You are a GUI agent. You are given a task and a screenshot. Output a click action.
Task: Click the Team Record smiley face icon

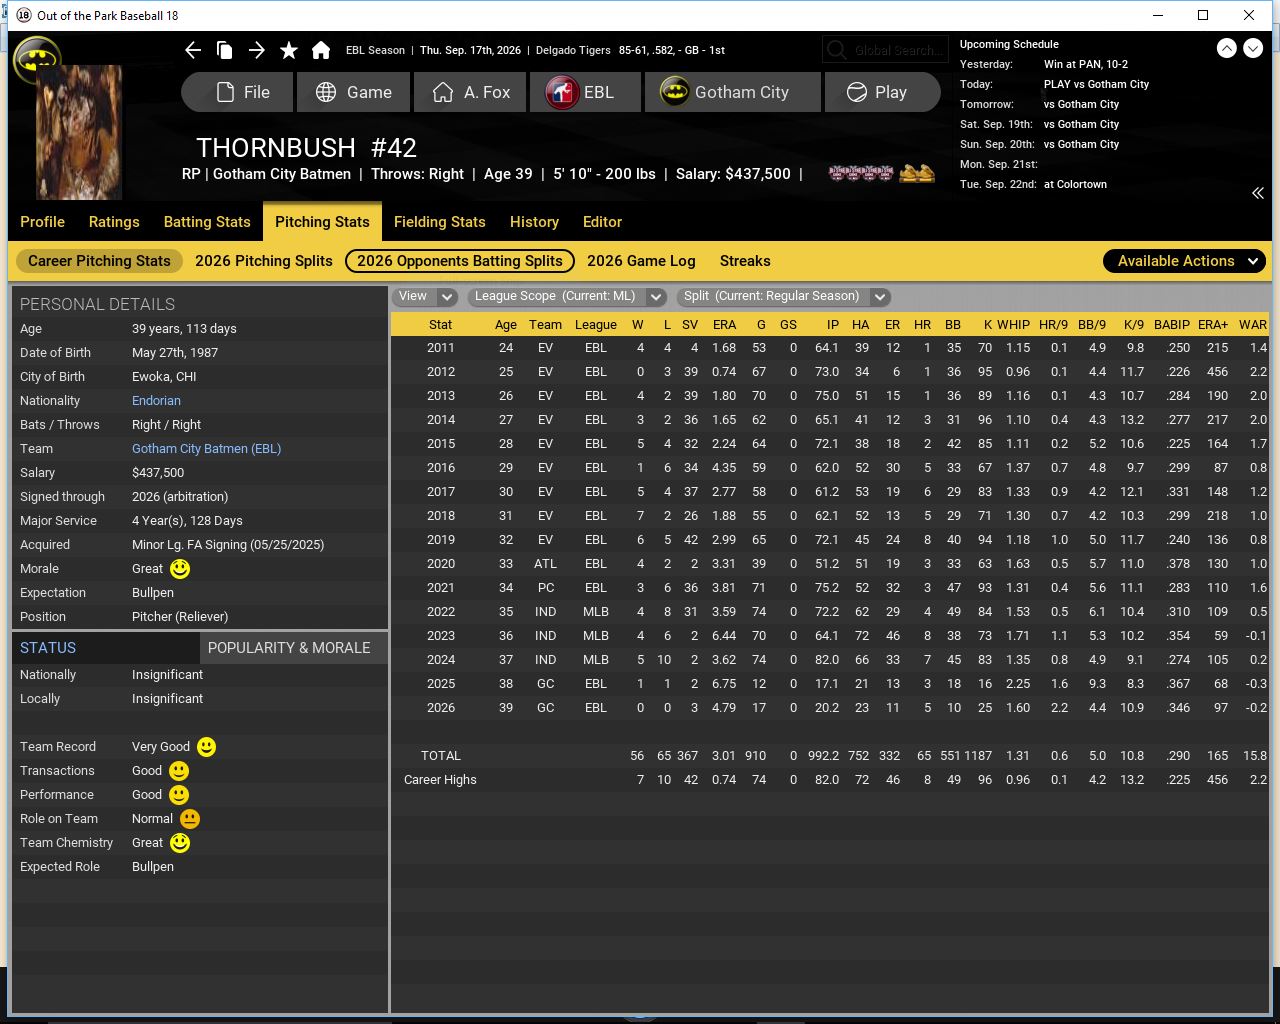[x=206, y=747]
